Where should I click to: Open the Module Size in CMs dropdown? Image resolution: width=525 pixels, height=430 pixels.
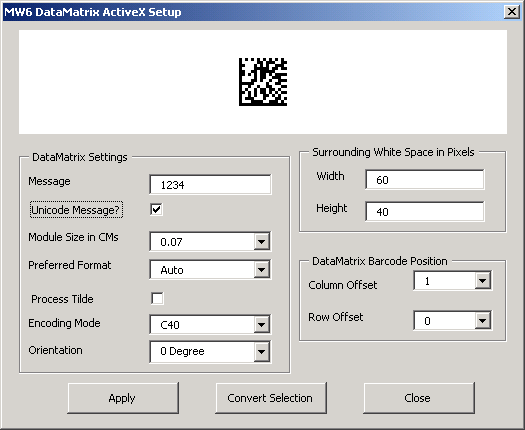tap(262, 241)
